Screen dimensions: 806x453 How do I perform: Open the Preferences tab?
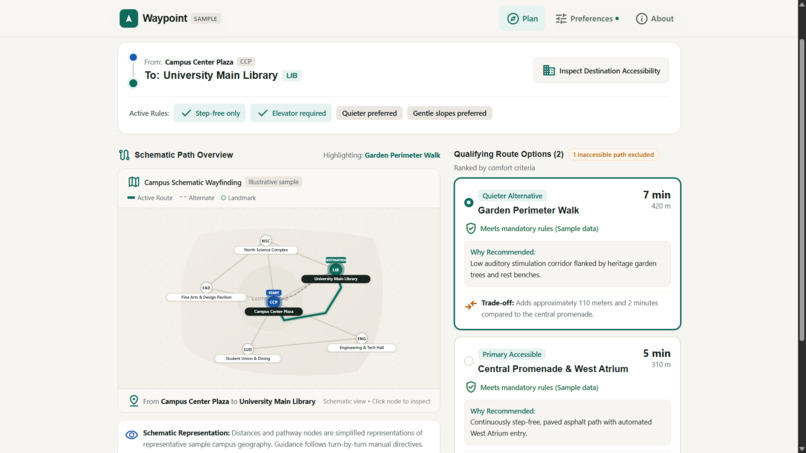[587, 19]
